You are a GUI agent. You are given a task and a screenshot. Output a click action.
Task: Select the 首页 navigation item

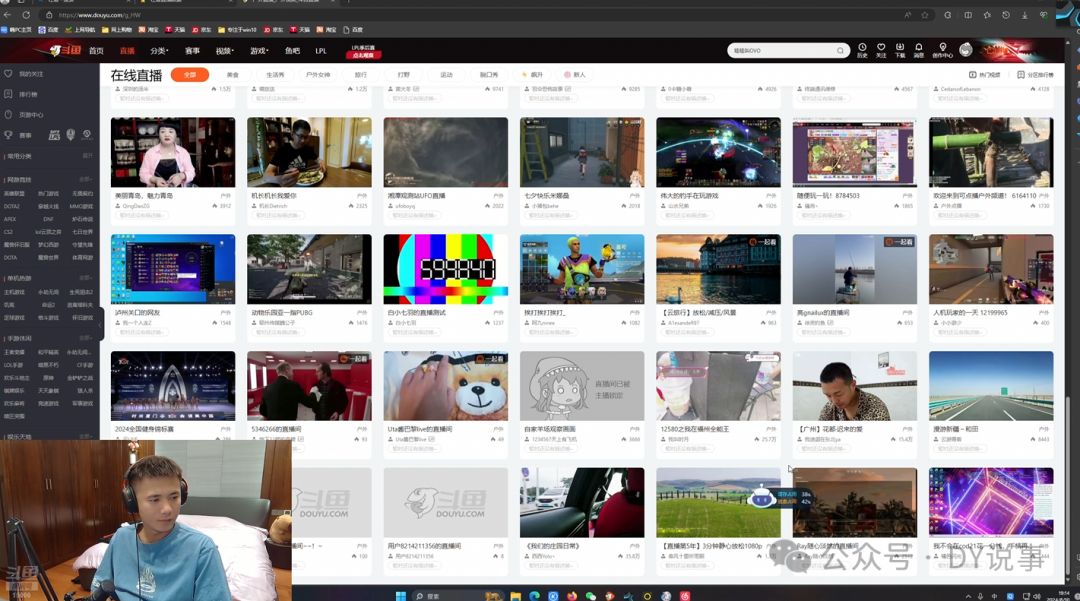coord(96,50)
